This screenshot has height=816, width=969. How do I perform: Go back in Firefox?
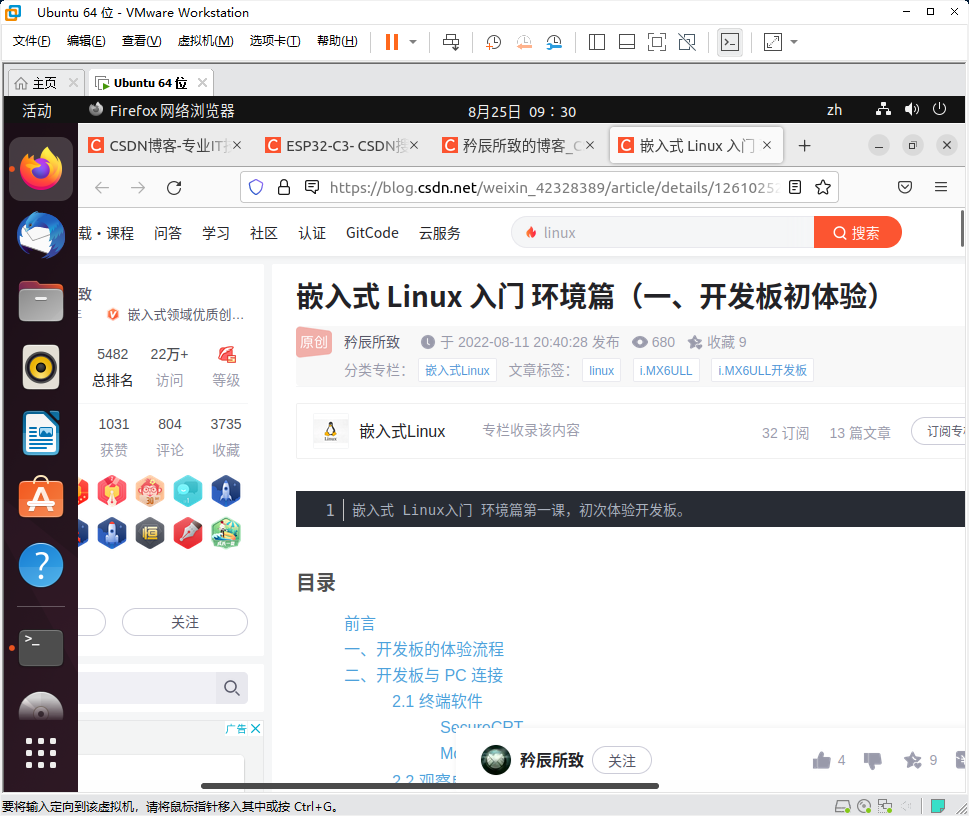pos(102,187)
